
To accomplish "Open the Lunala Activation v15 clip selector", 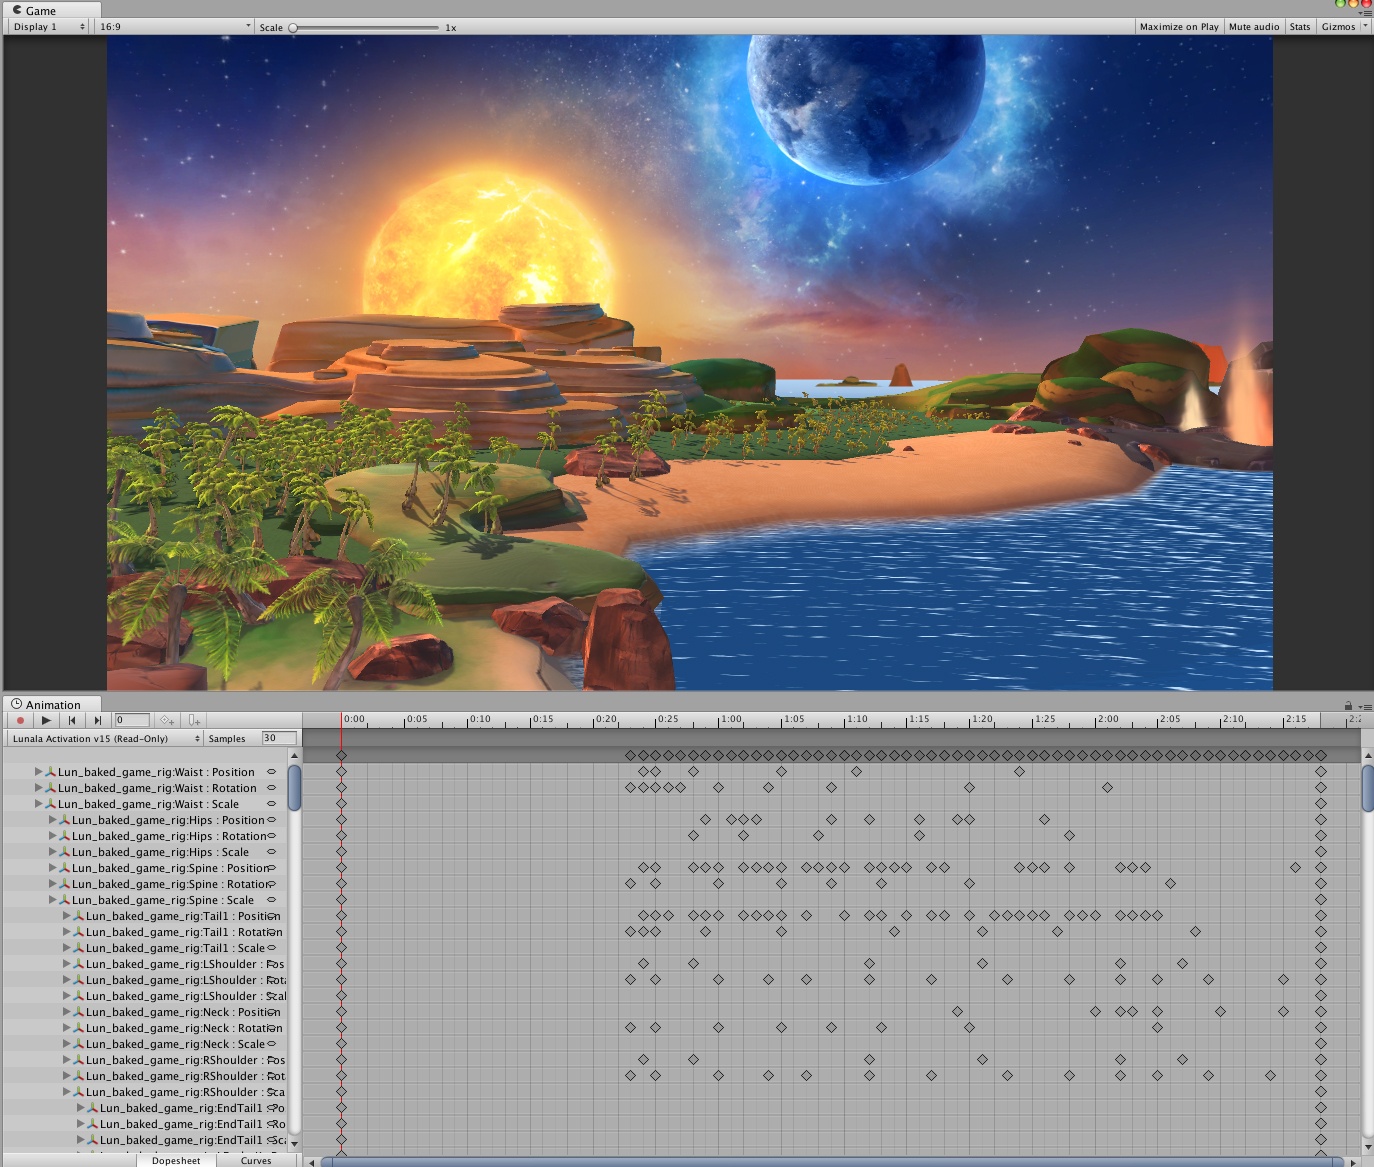I will point(105,739).
